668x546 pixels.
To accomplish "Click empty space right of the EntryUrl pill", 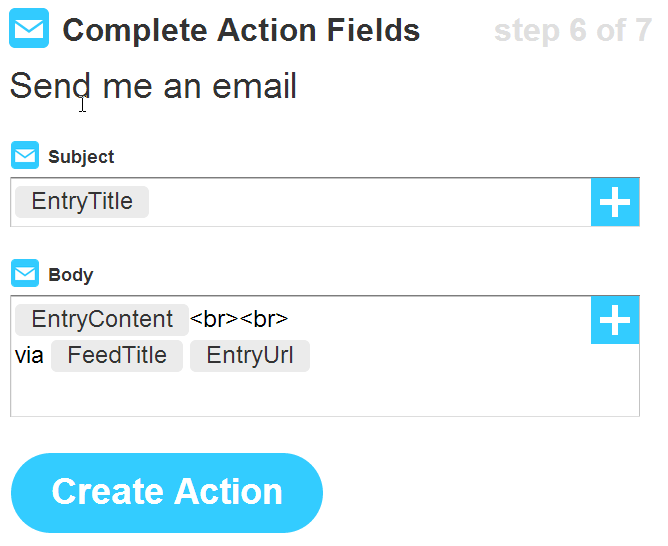I will (x=450, y=356).
